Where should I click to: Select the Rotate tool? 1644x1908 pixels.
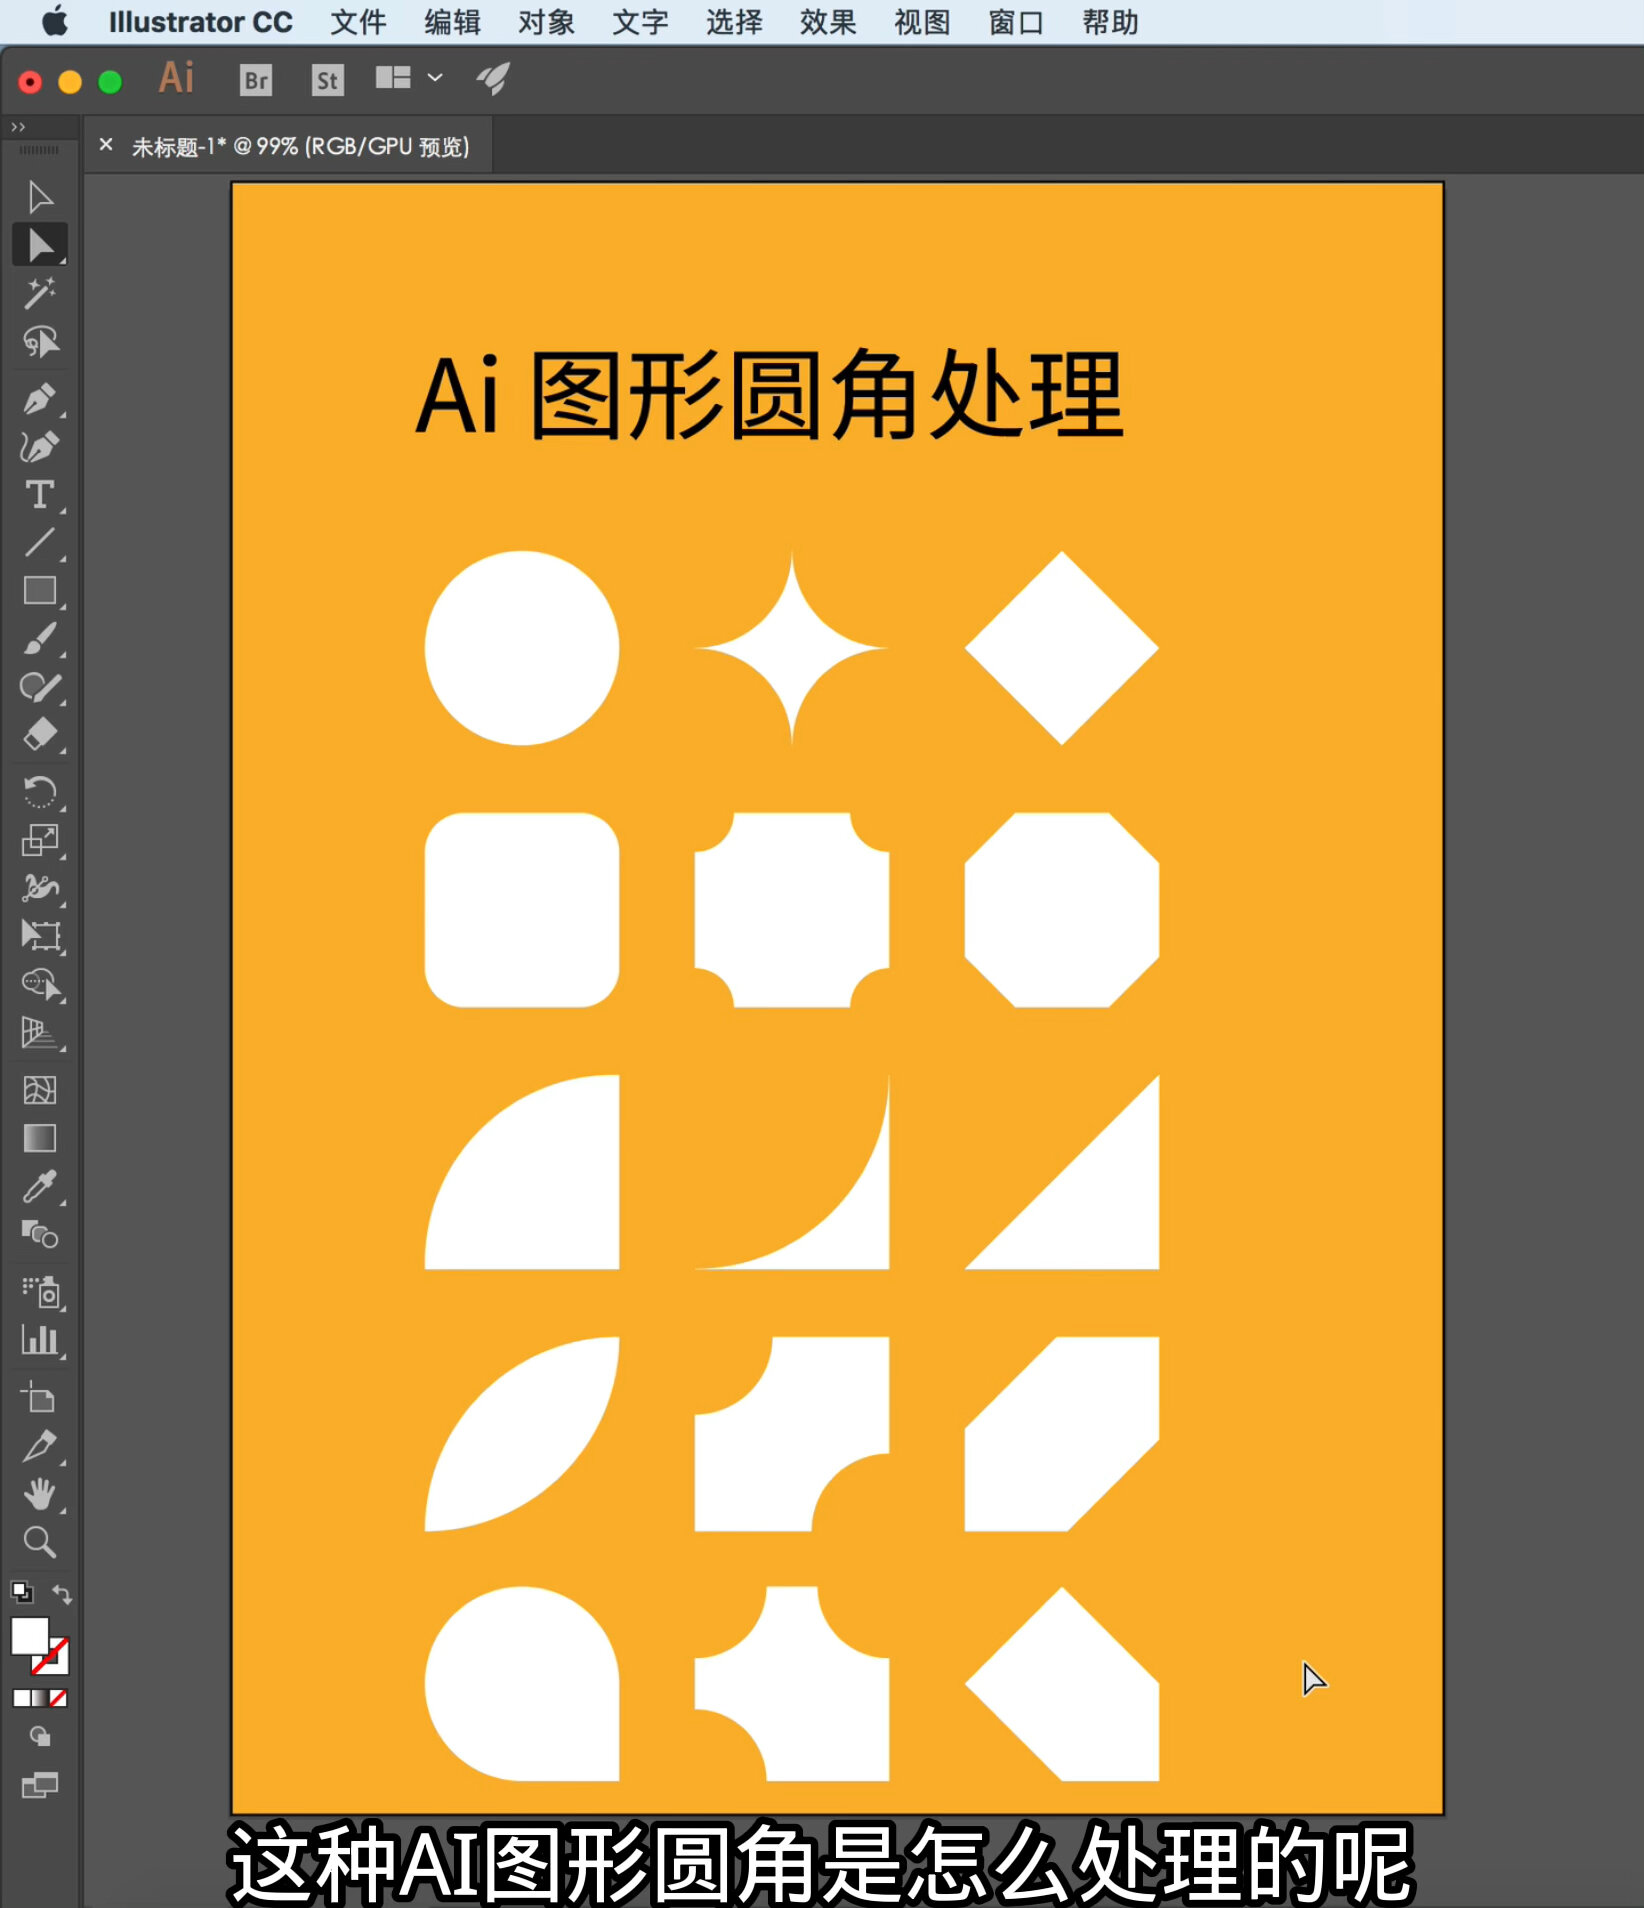pyautogui.click(x=40, y=791)
